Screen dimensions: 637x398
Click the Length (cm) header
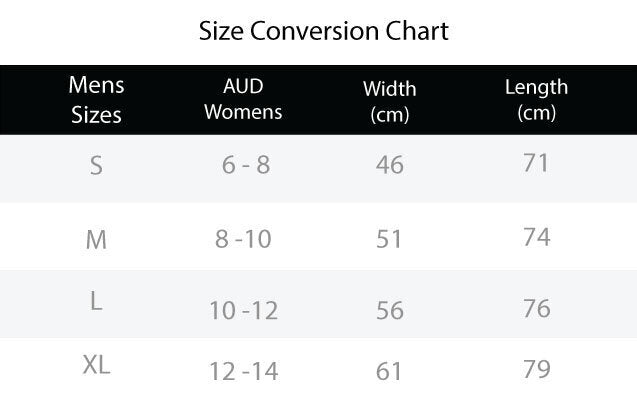536,100
